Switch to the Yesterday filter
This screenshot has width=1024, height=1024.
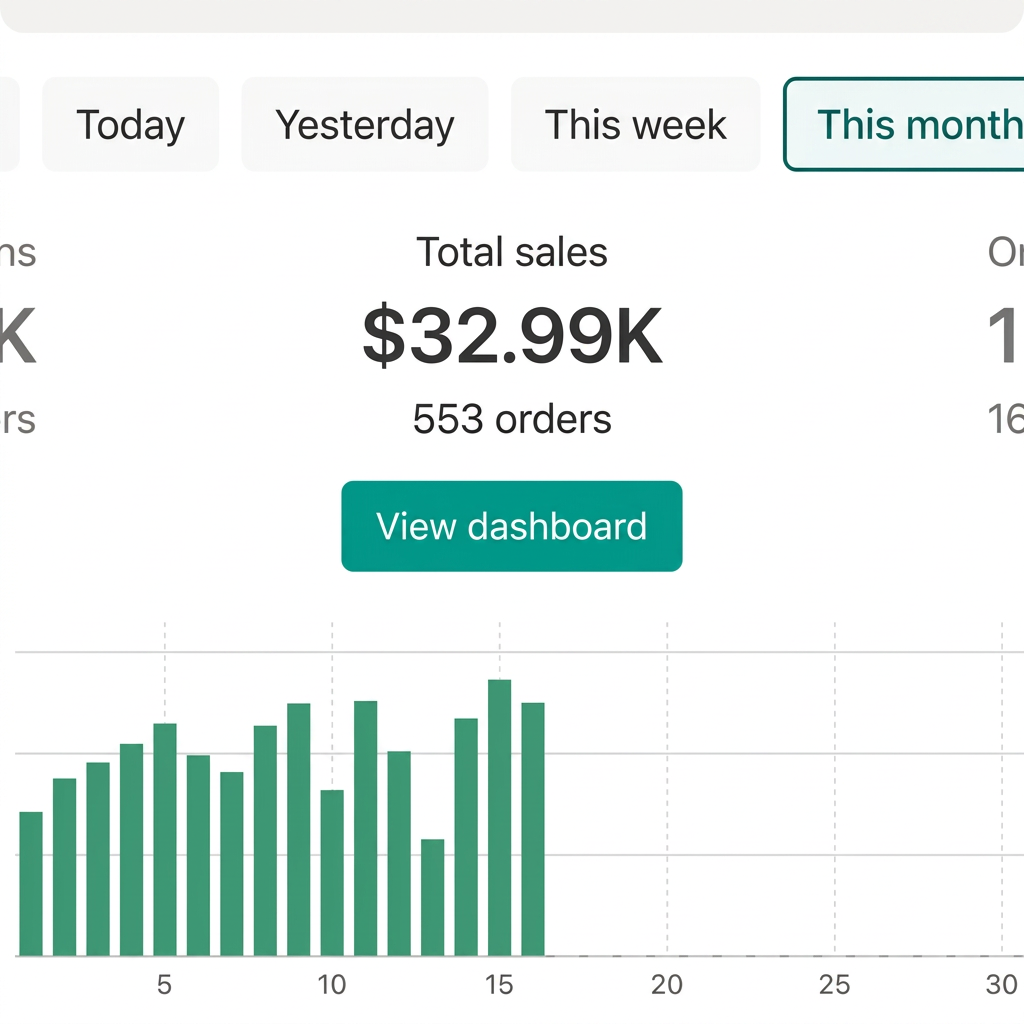pyautogui.click(x=365, y=124)
